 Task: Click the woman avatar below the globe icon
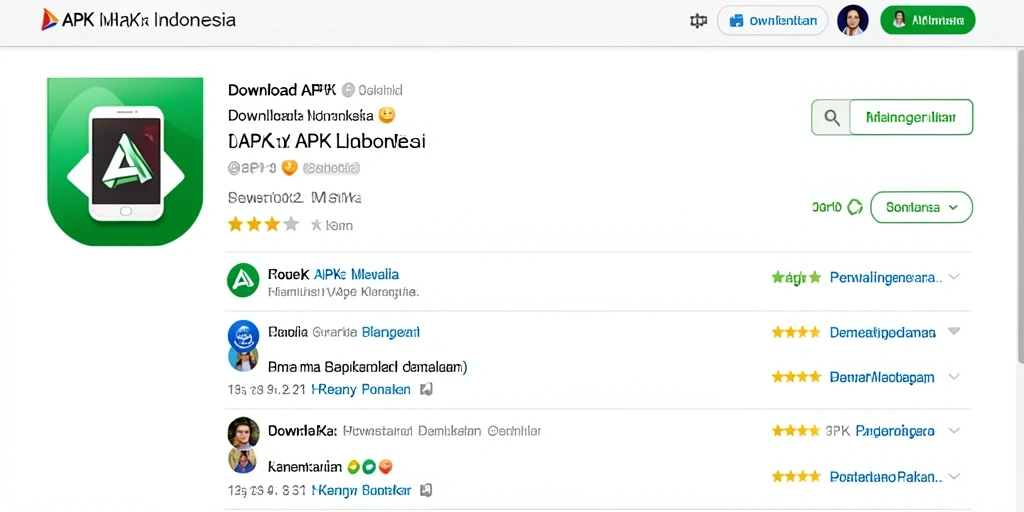click(x=242, y=359)
